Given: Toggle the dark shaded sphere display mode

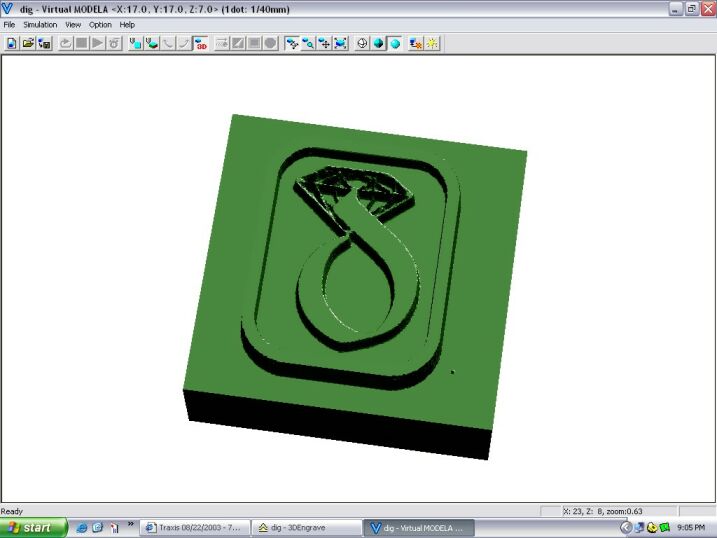Looking at the screenshot, I should click(379, 44).
